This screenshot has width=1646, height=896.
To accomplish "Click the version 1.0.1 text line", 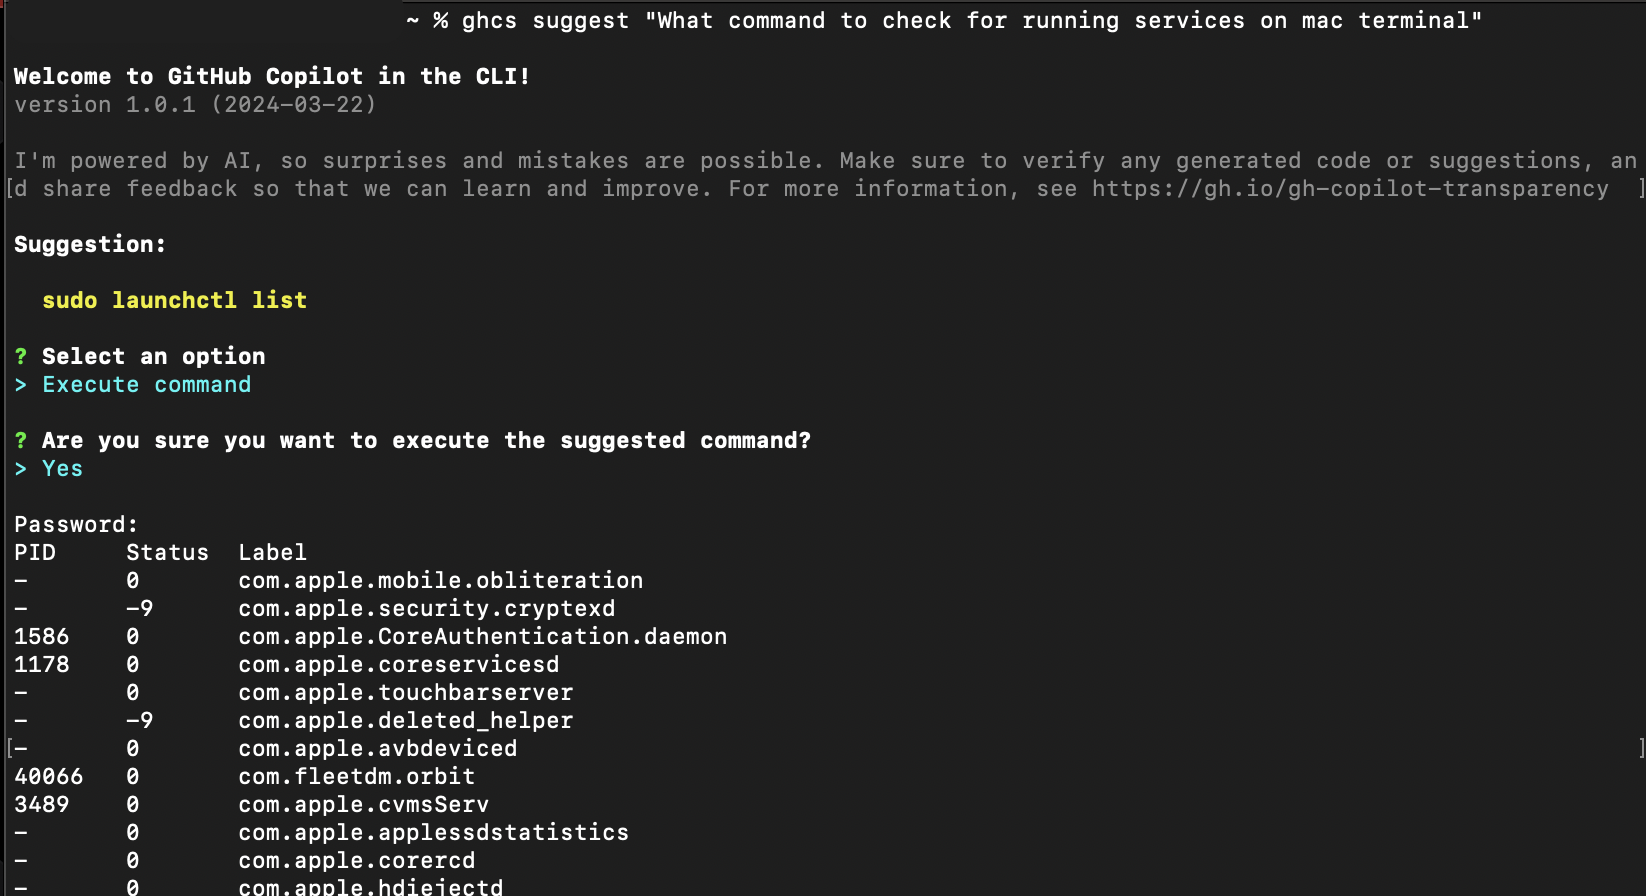I will click(x=195, y=105).
